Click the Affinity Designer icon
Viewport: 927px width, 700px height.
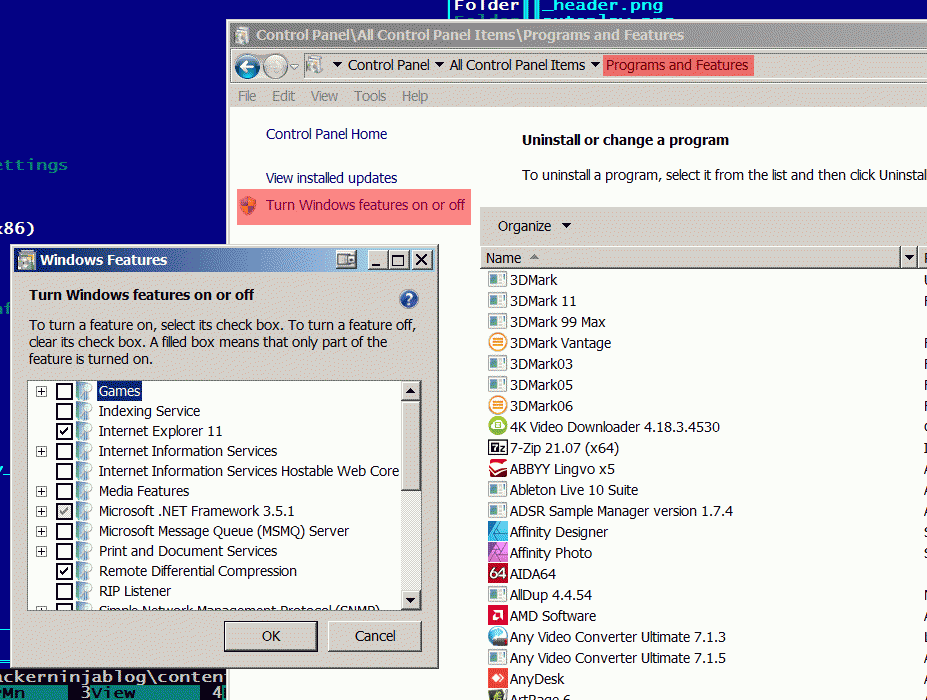(497, 532)
